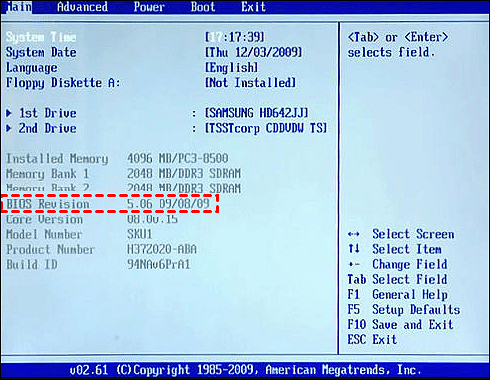Switch to the Advanced tab
This screenshot has height=380, width=490.
(82, 7)
